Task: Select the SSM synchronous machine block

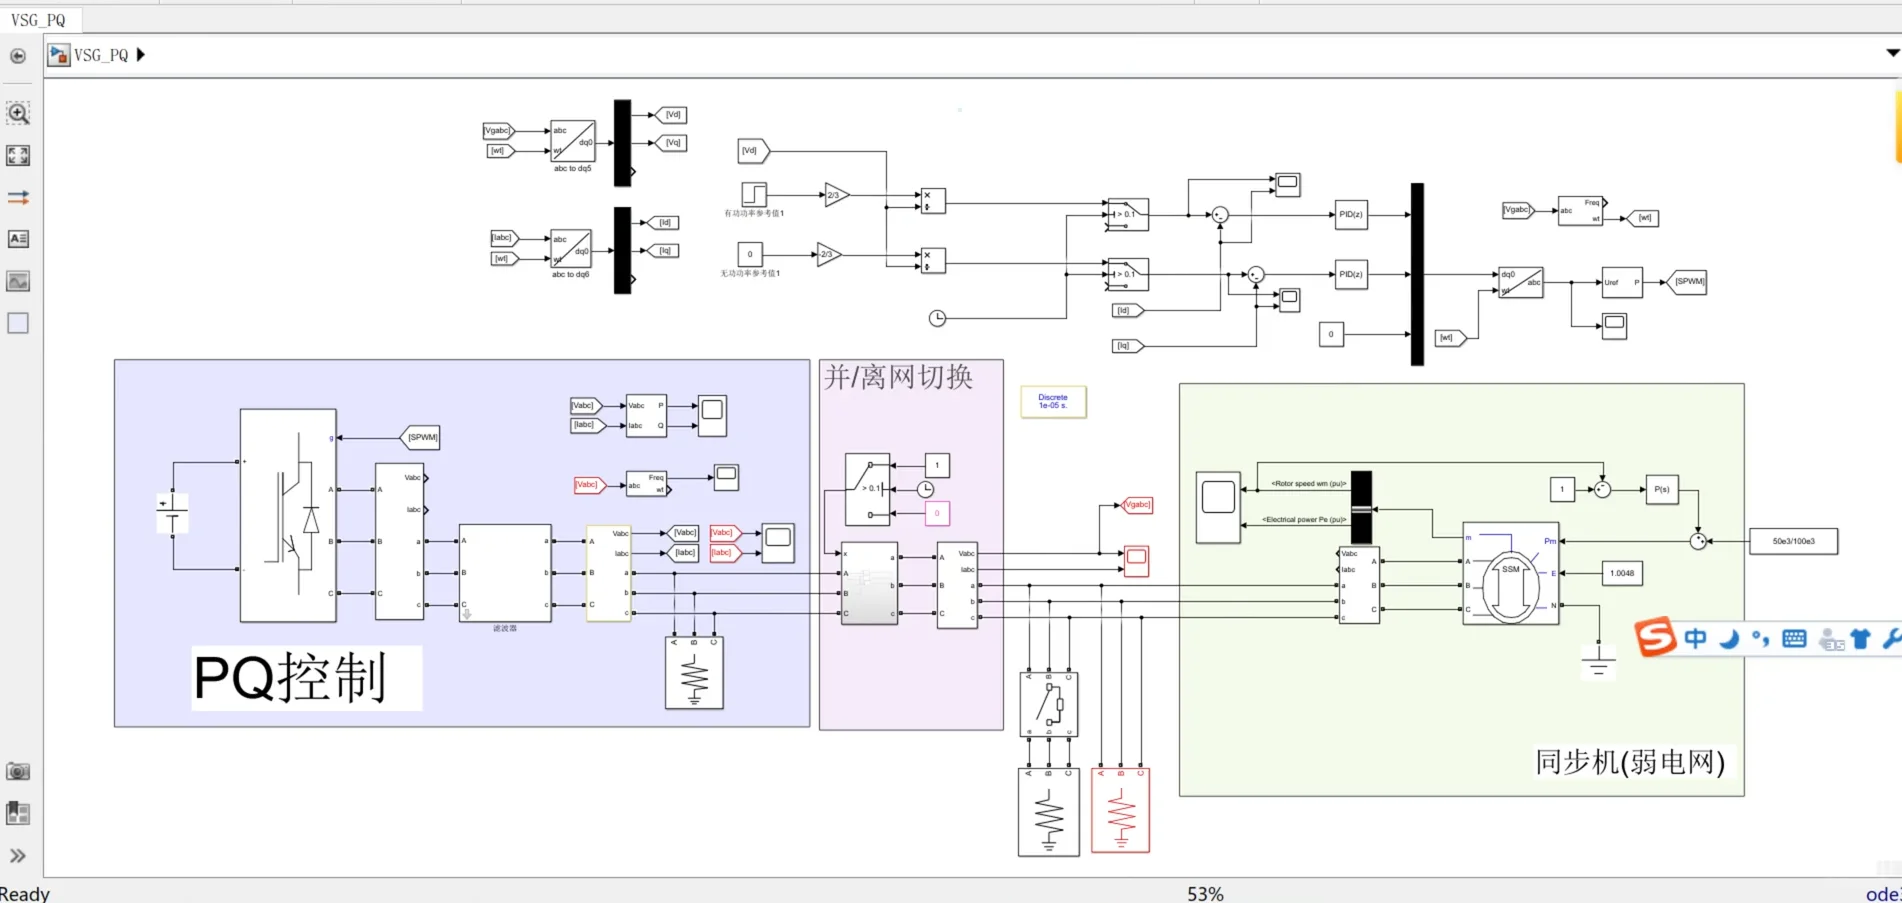Action: pos(1510,574)
